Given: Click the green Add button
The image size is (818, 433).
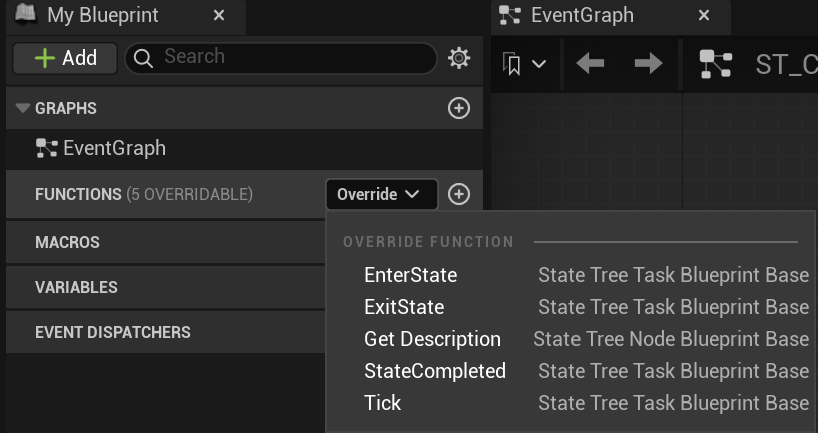Looking at the screenshot, I should [65, 58].
